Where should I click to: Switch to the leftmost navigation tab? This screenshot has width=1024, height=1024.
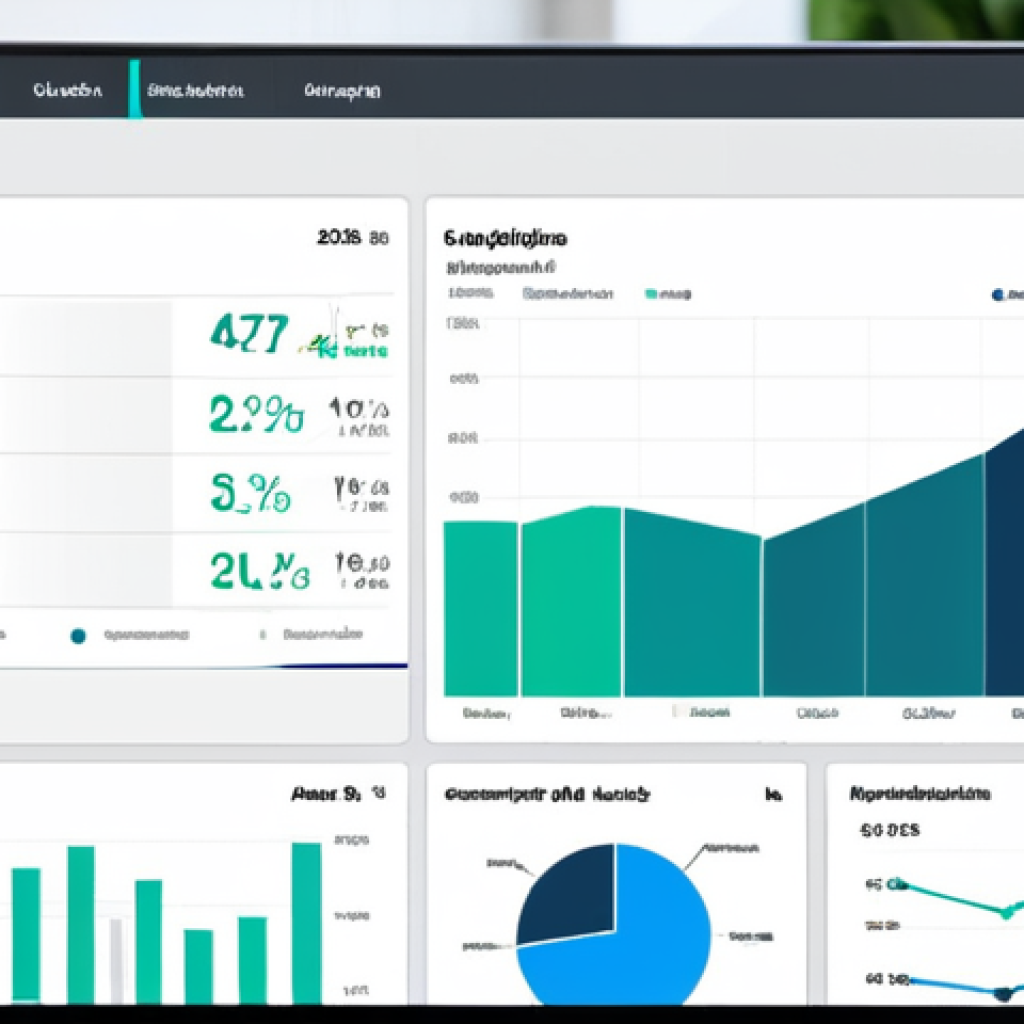(67, 89)
